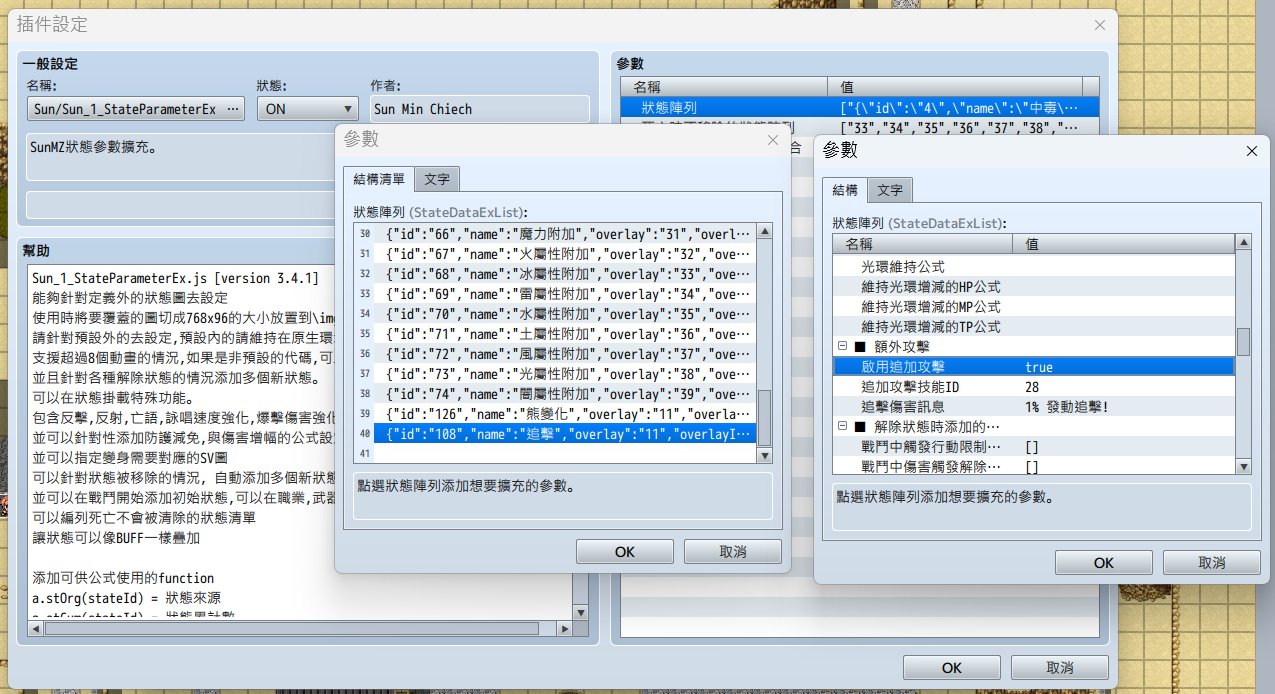Click the 幫助 help text area

coord(300,442)
